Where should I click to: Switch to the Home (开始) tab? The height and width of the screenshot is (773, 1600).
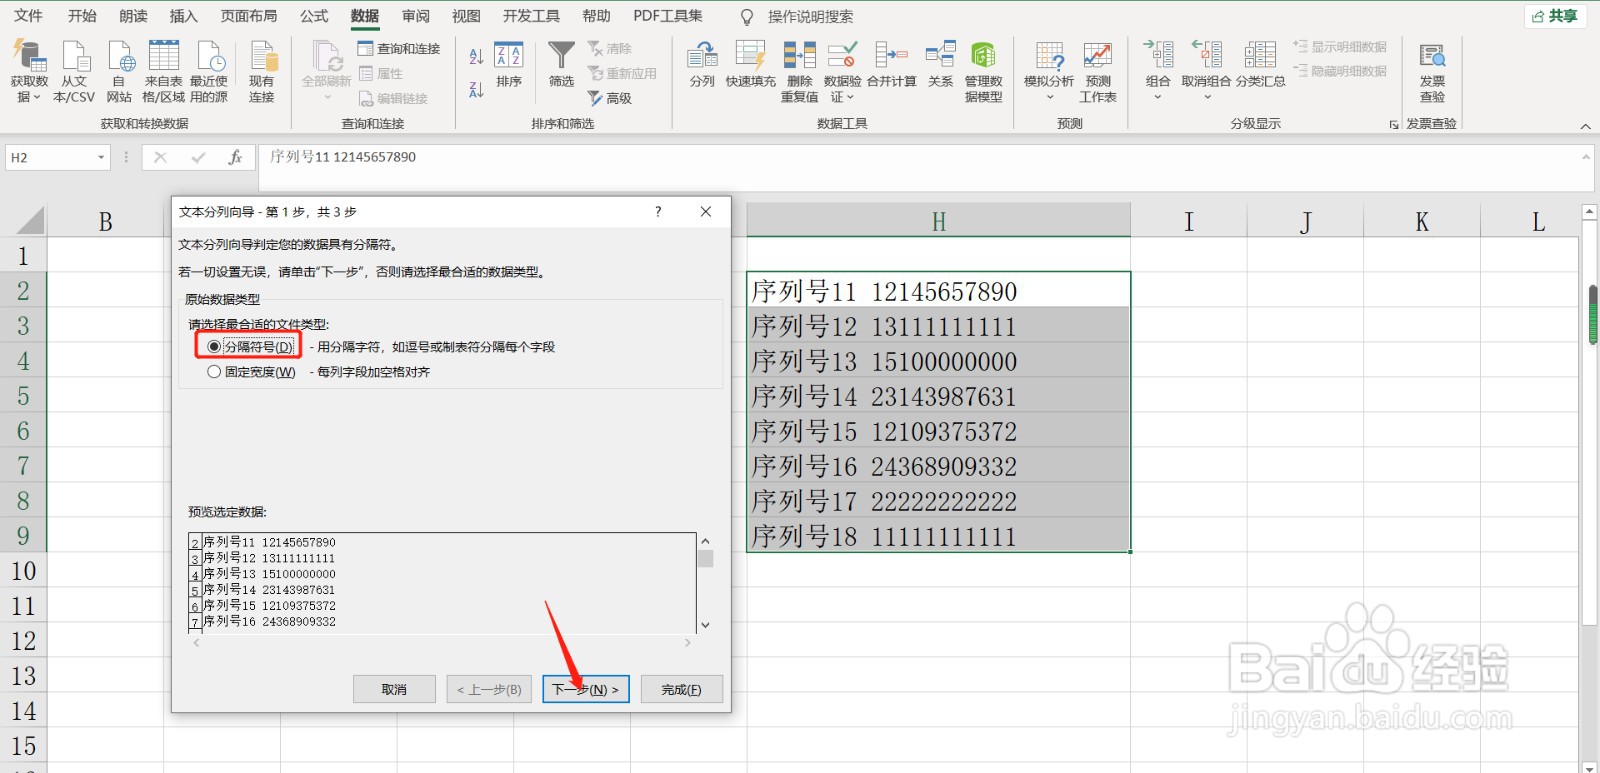click(82, 16)
